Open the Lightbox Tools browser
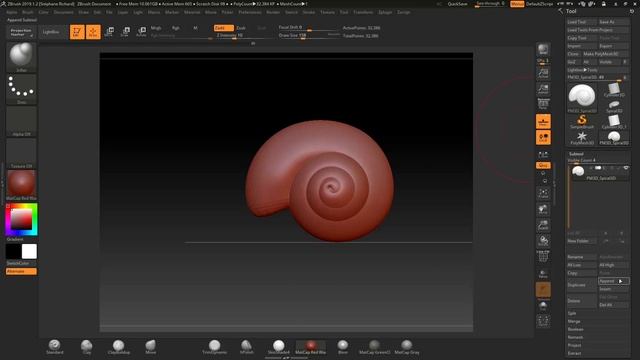Screen dimensions: 640x360 [597, 70]
